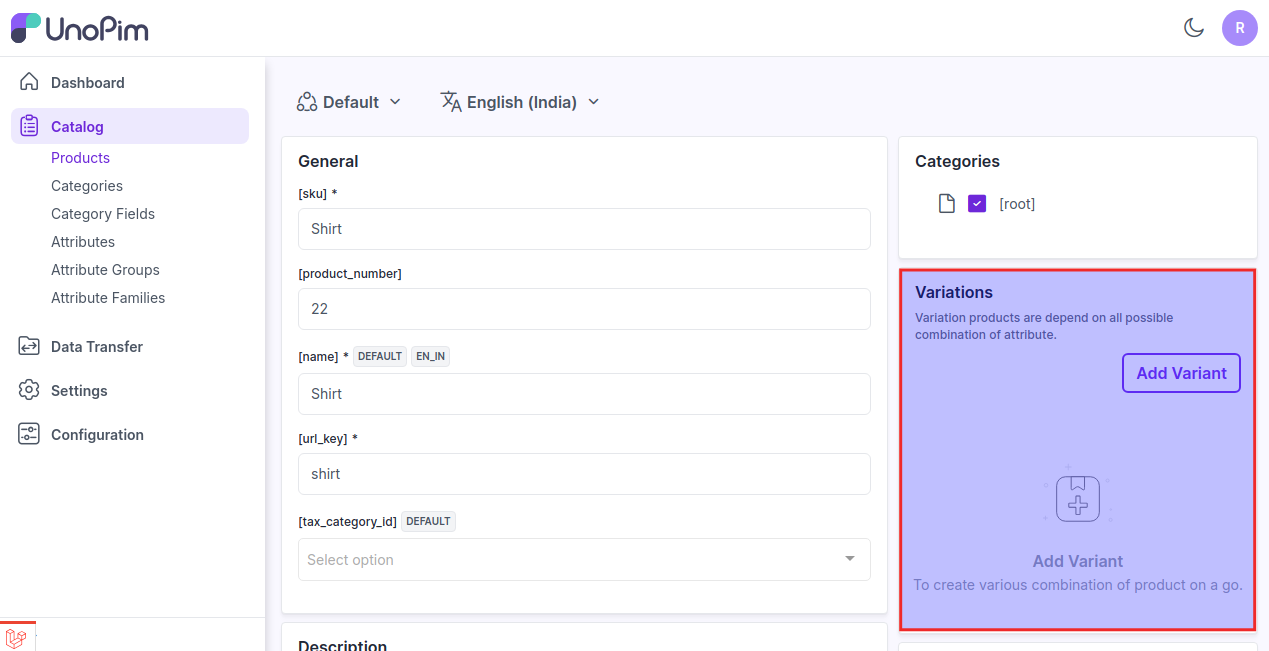
Task: Open the English (India) locale dropdown
Action: click(520, 102)
